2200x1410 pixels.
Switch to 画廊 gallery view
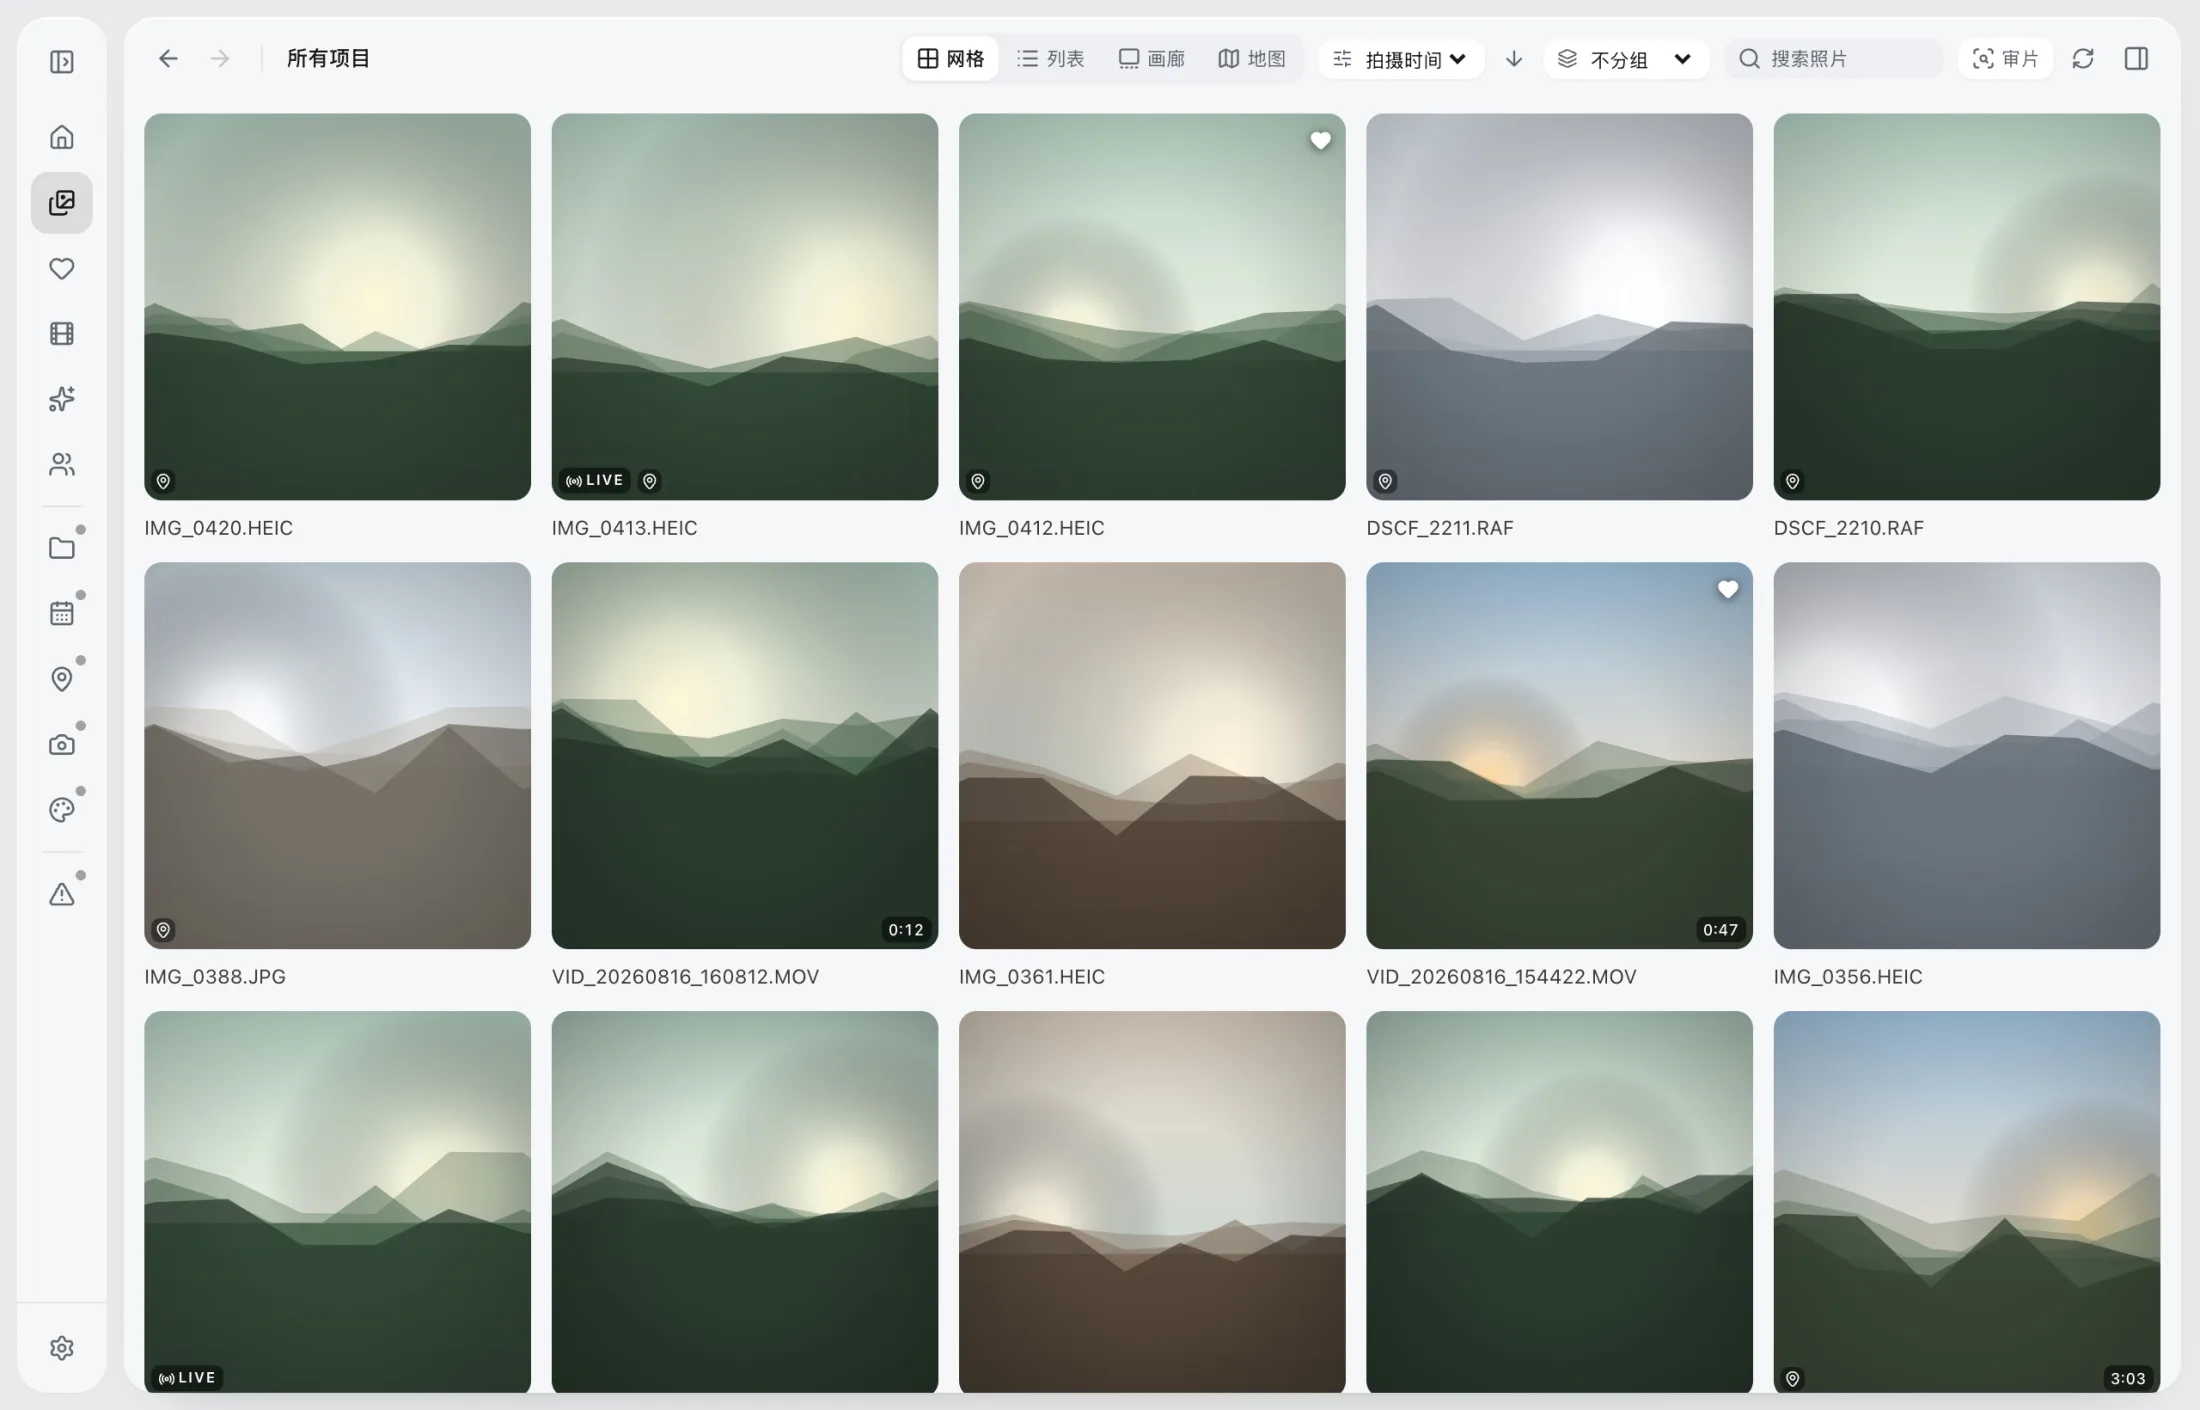tap(1152, 59)
